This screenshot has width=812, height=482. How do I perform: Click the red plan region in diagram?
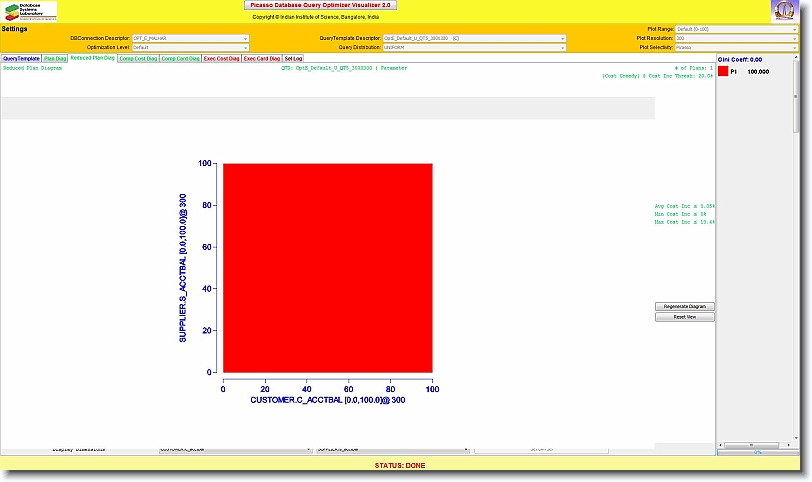click(327, 267)
